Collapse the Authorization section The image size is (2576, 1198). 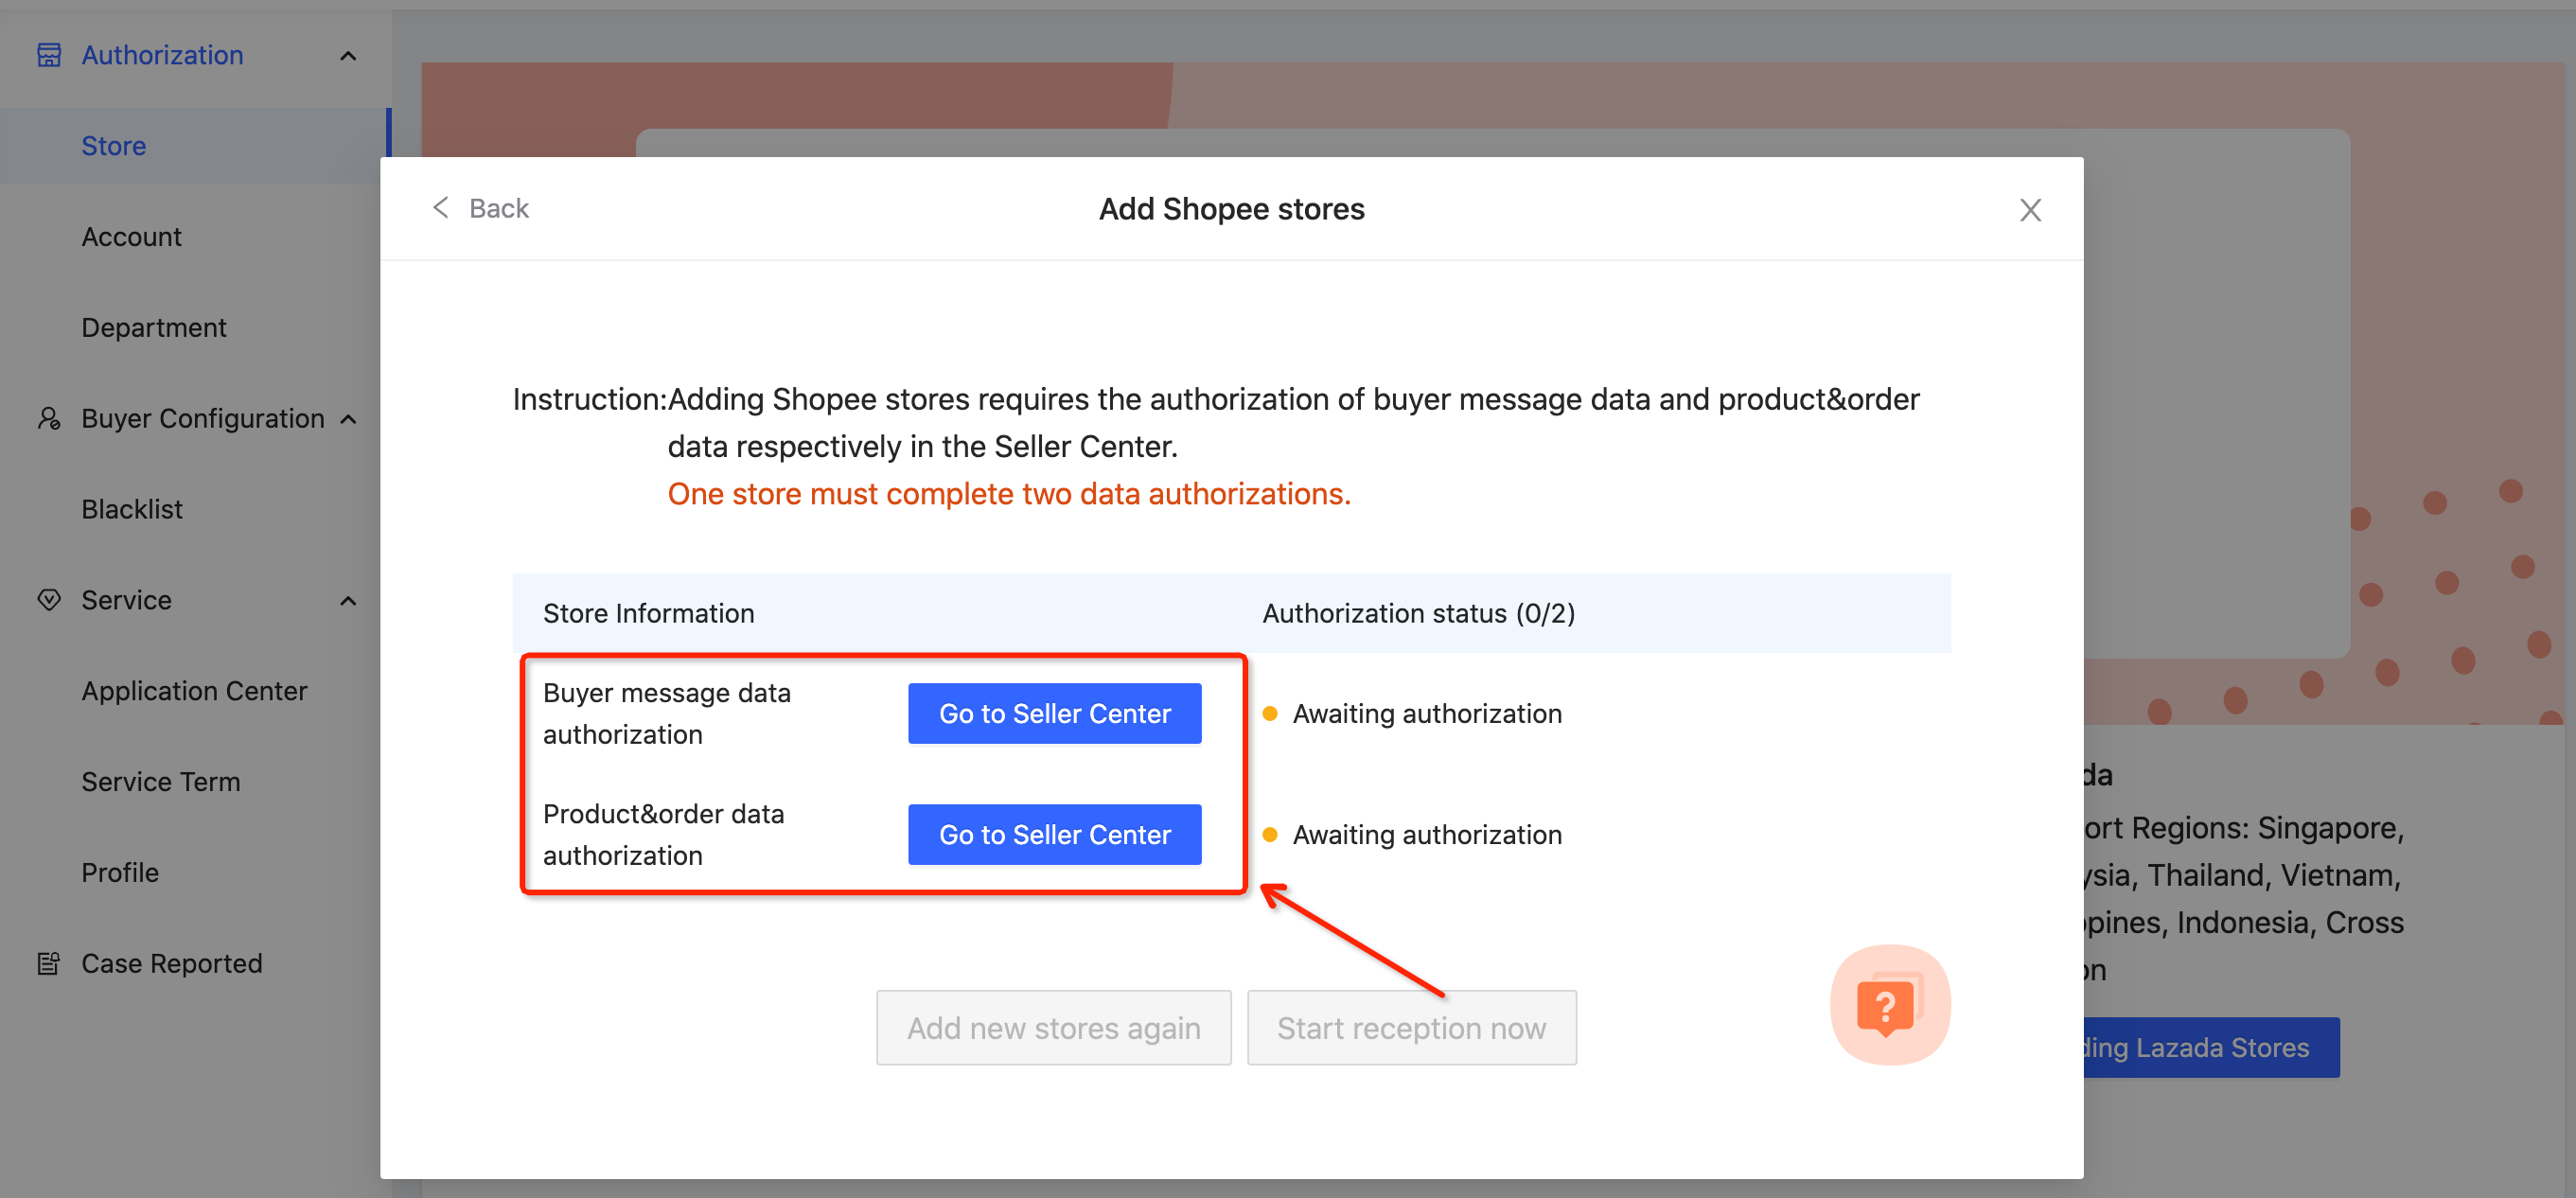348,55
